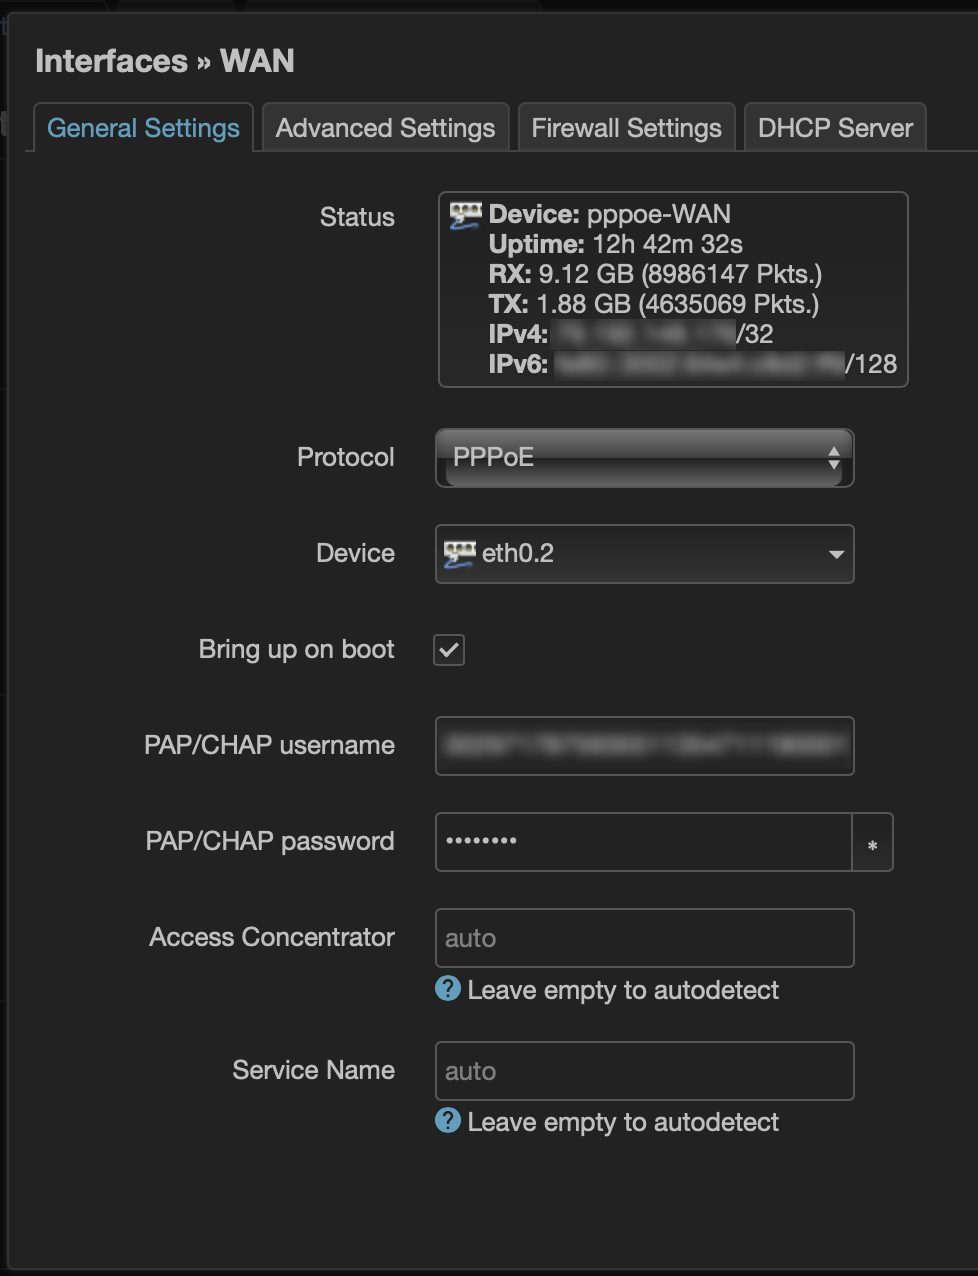The height and width of the screenshot is (1276, 978).
Task: Open the Device dropdown showing eth0.2
Action: (x=644, y=554)
